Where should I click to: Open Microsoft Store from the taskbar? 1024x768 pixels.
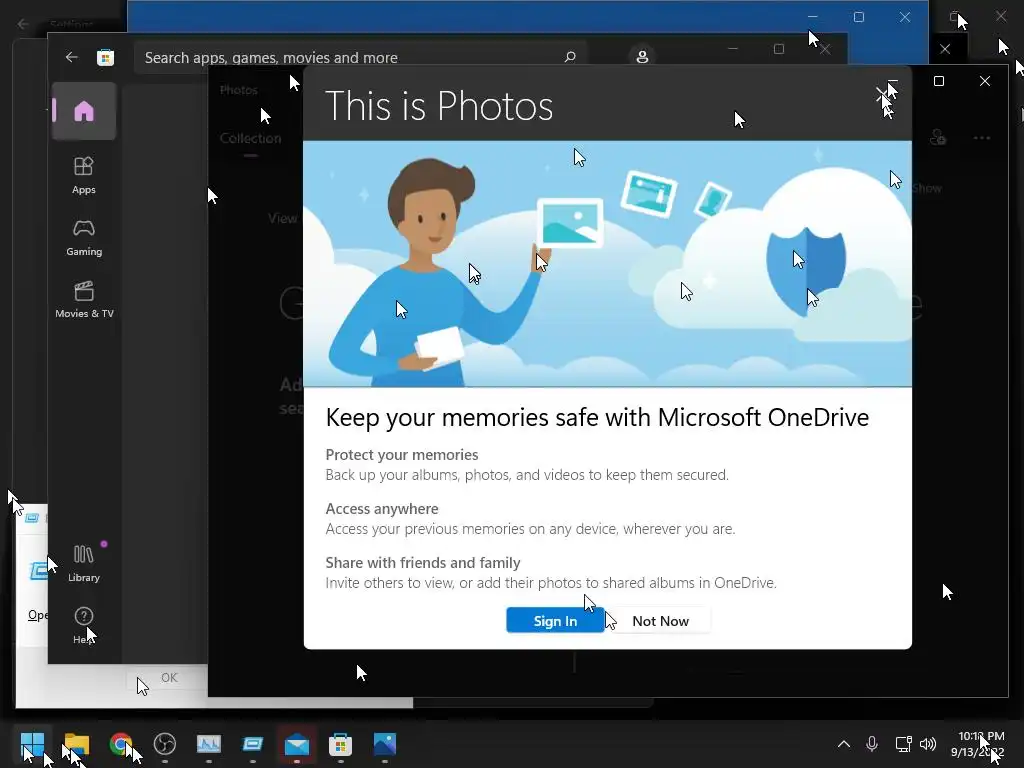340,743
